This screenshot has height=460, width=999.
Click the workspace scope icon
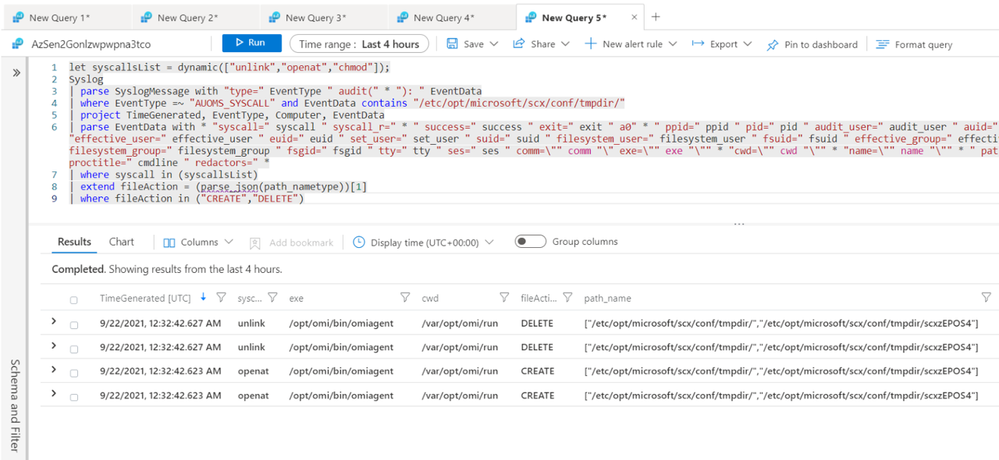click(x=18, y=44)
